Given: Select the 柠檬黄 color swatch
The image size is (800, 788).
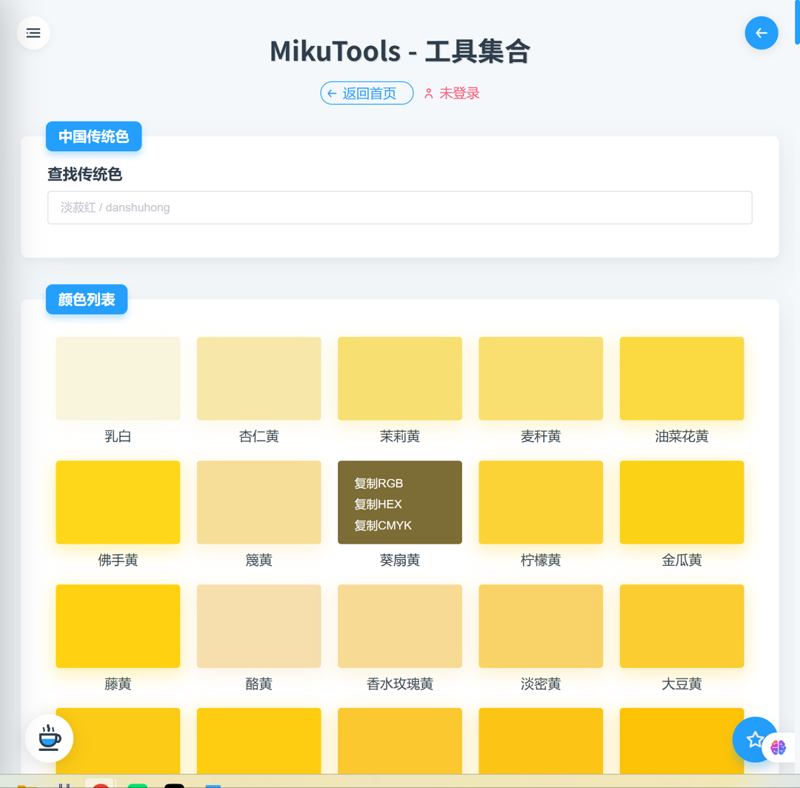Looking at the screenshot, I should tap(541, 502).
